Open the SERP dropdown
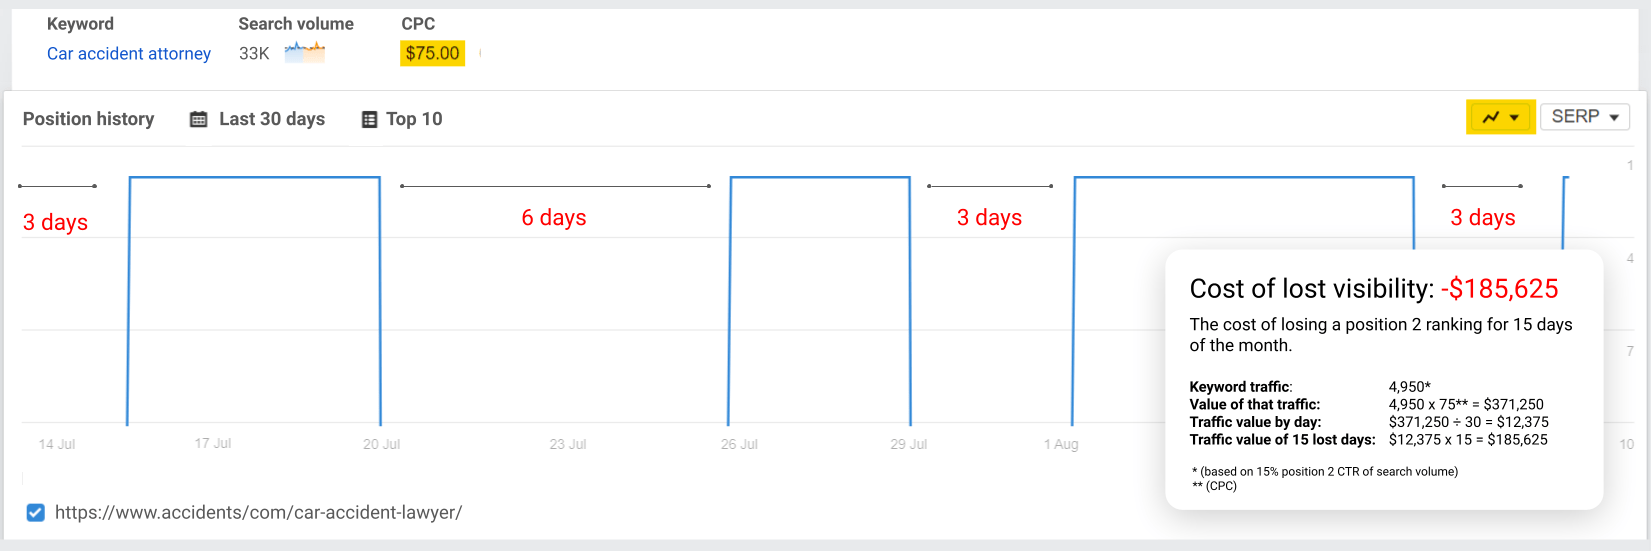The image size is (1651, 551). 1584,117
